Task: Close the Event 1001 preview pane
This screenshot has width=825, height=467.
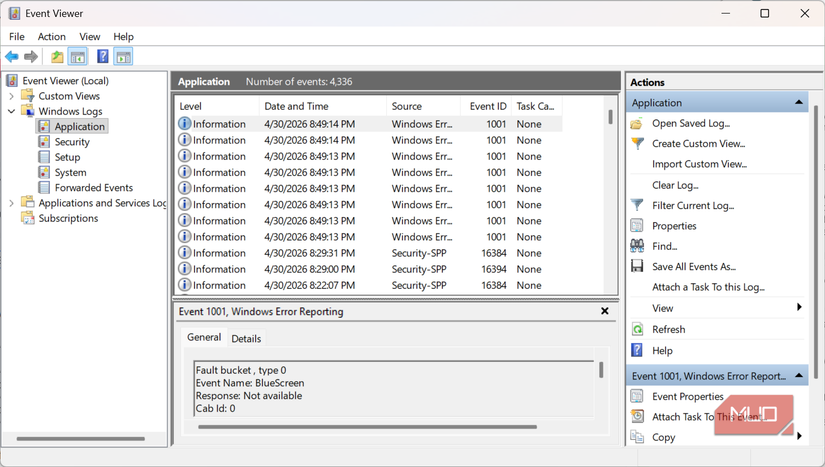Action: pos(605,311)
